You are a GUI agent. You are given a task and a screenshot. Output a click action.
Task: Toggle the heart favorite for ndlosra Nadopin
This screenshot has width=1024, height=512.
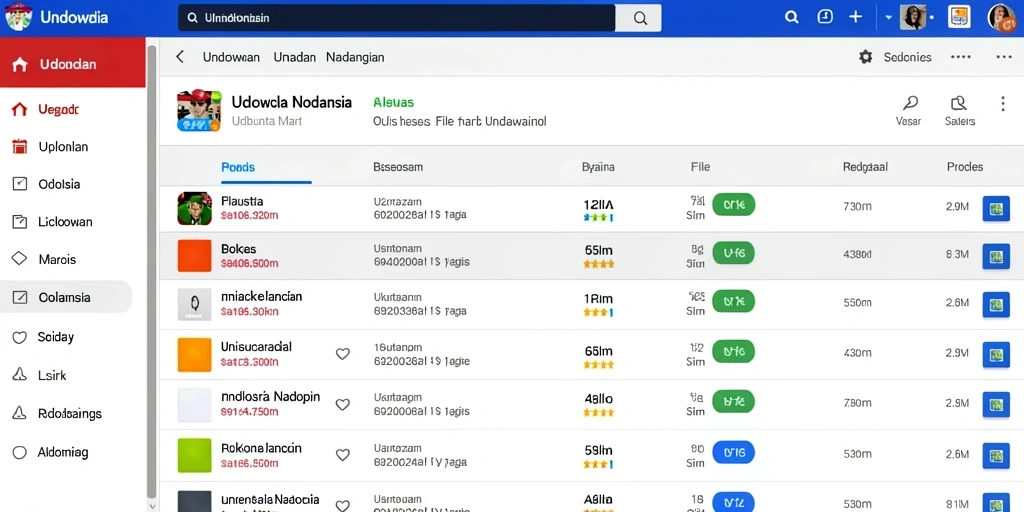(x=342, y=404)
